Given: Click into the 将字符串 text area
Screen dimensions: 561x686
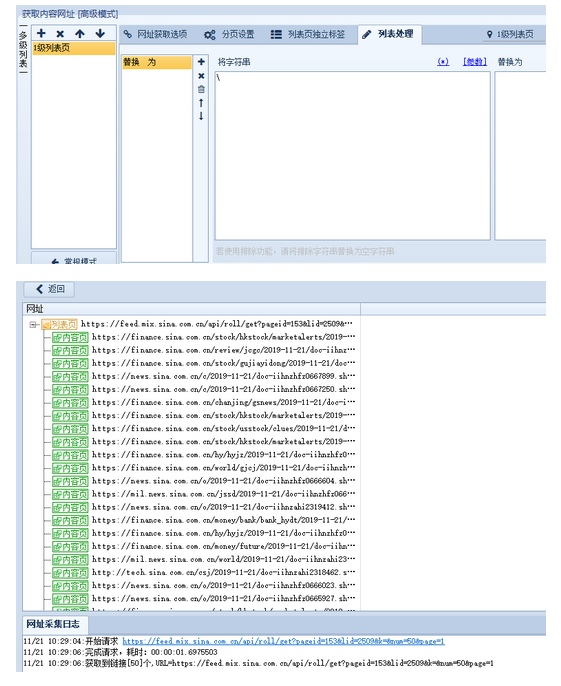Looking at the screenshot, I should click(352, 155).
